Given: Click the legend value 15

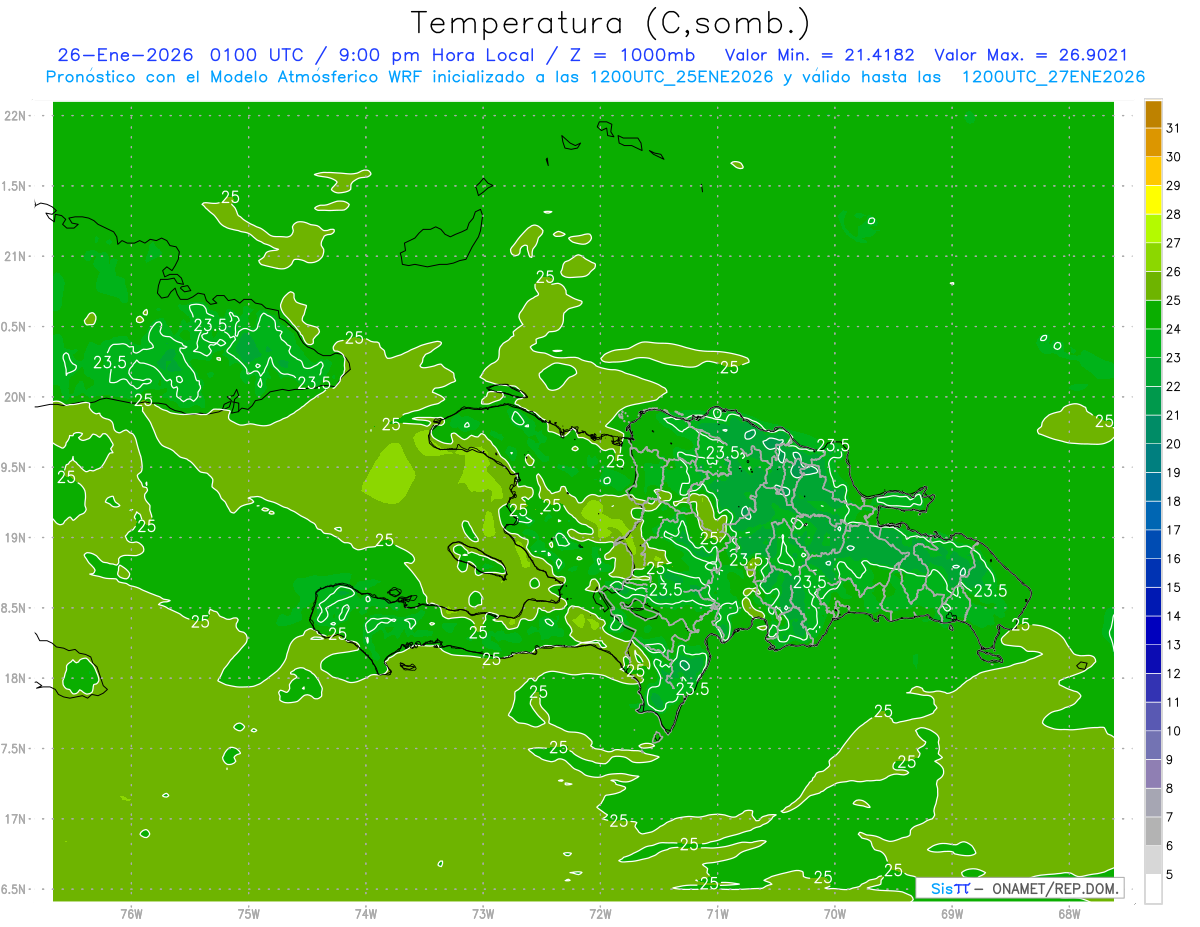Looking at the screenshot, I should tap(1173, 587).
